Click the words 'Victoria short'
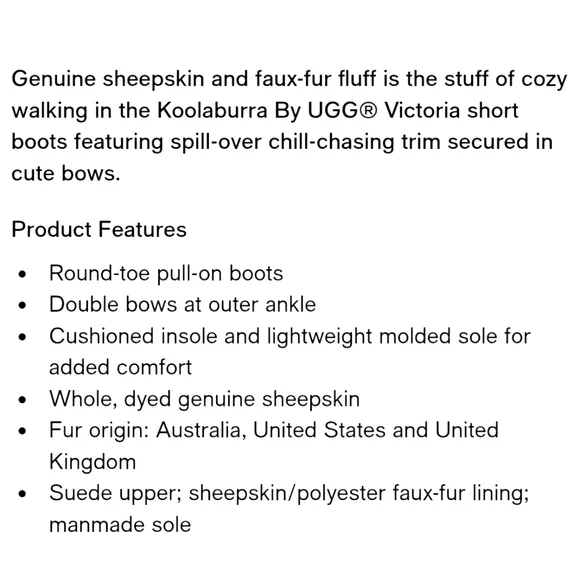Image resolution: width=580 pixels, height=580 pixels. (451, 110)
